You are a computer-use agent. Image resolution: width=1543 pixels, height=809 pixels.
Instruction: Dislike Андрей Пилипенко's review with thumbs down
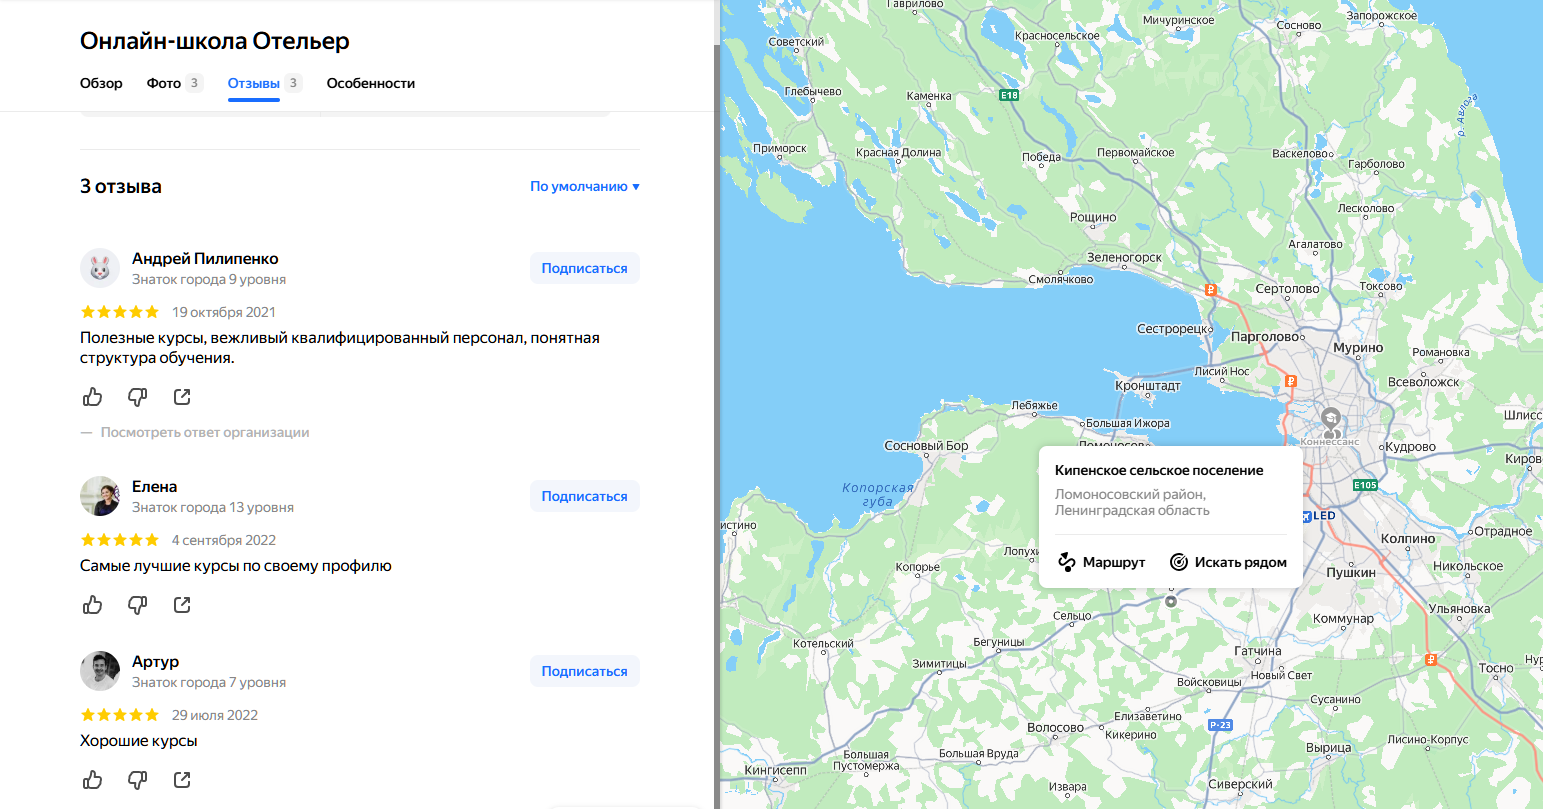[x=138, y=397]
